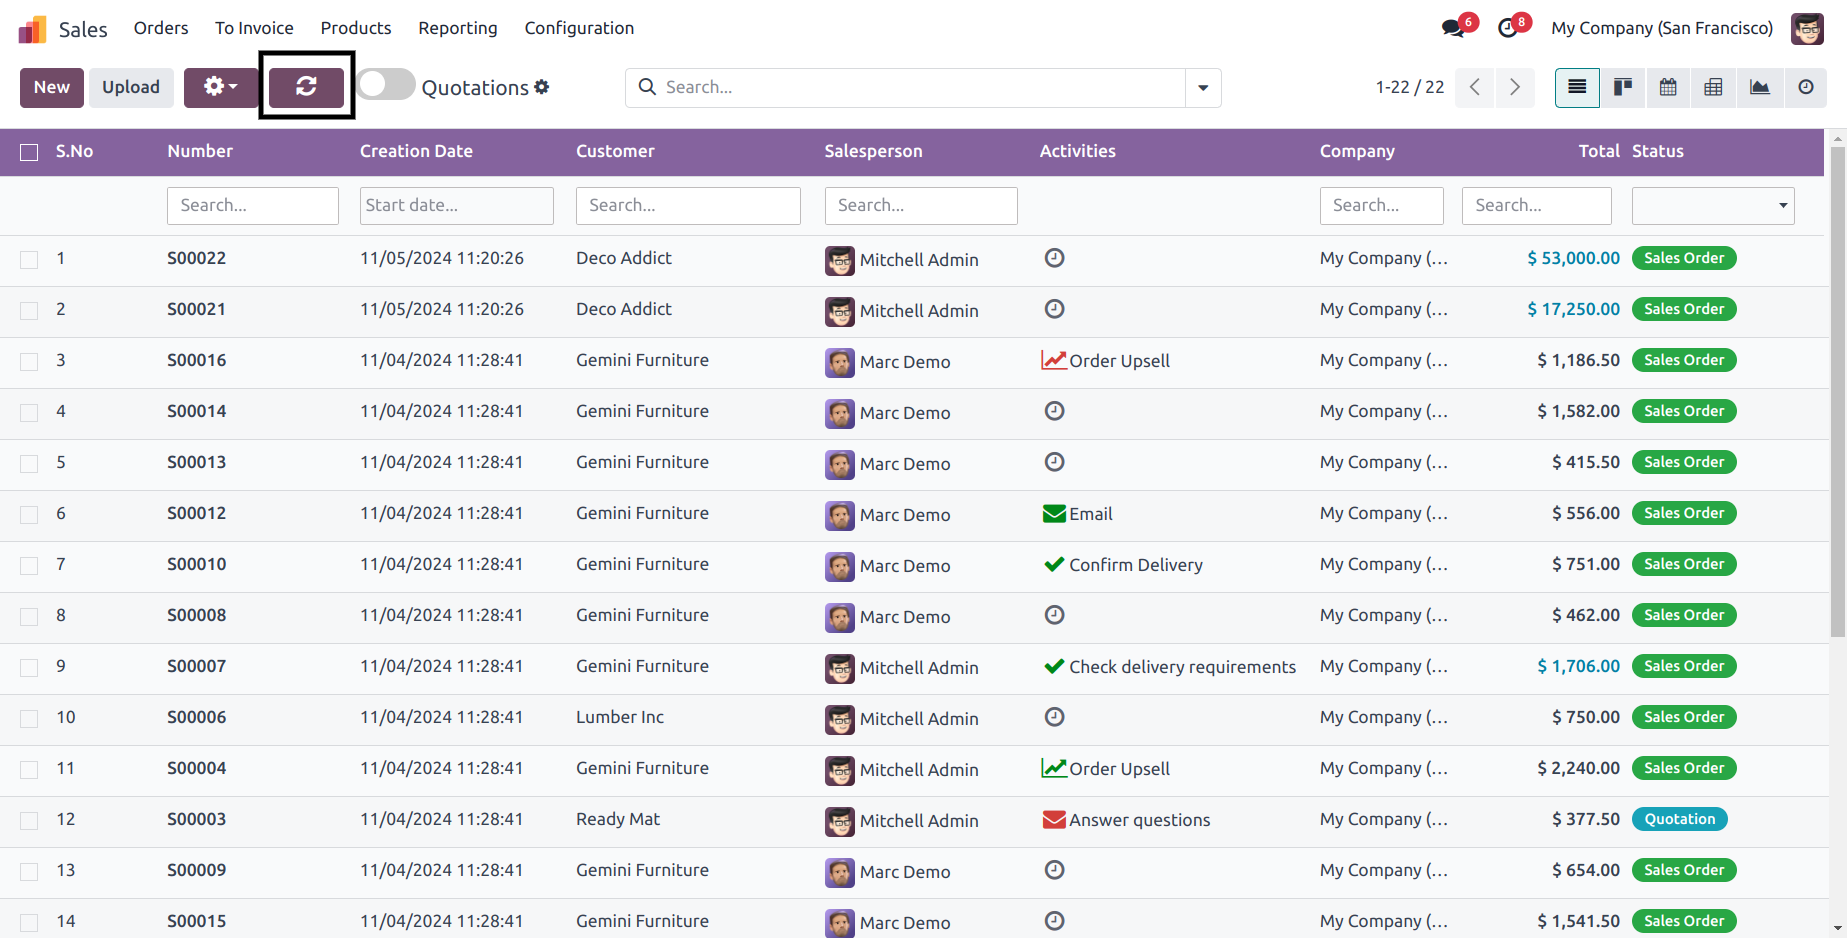Select checkbox for row S00022
Screen dimensions: 1847x938
click(x=29, y=259)
